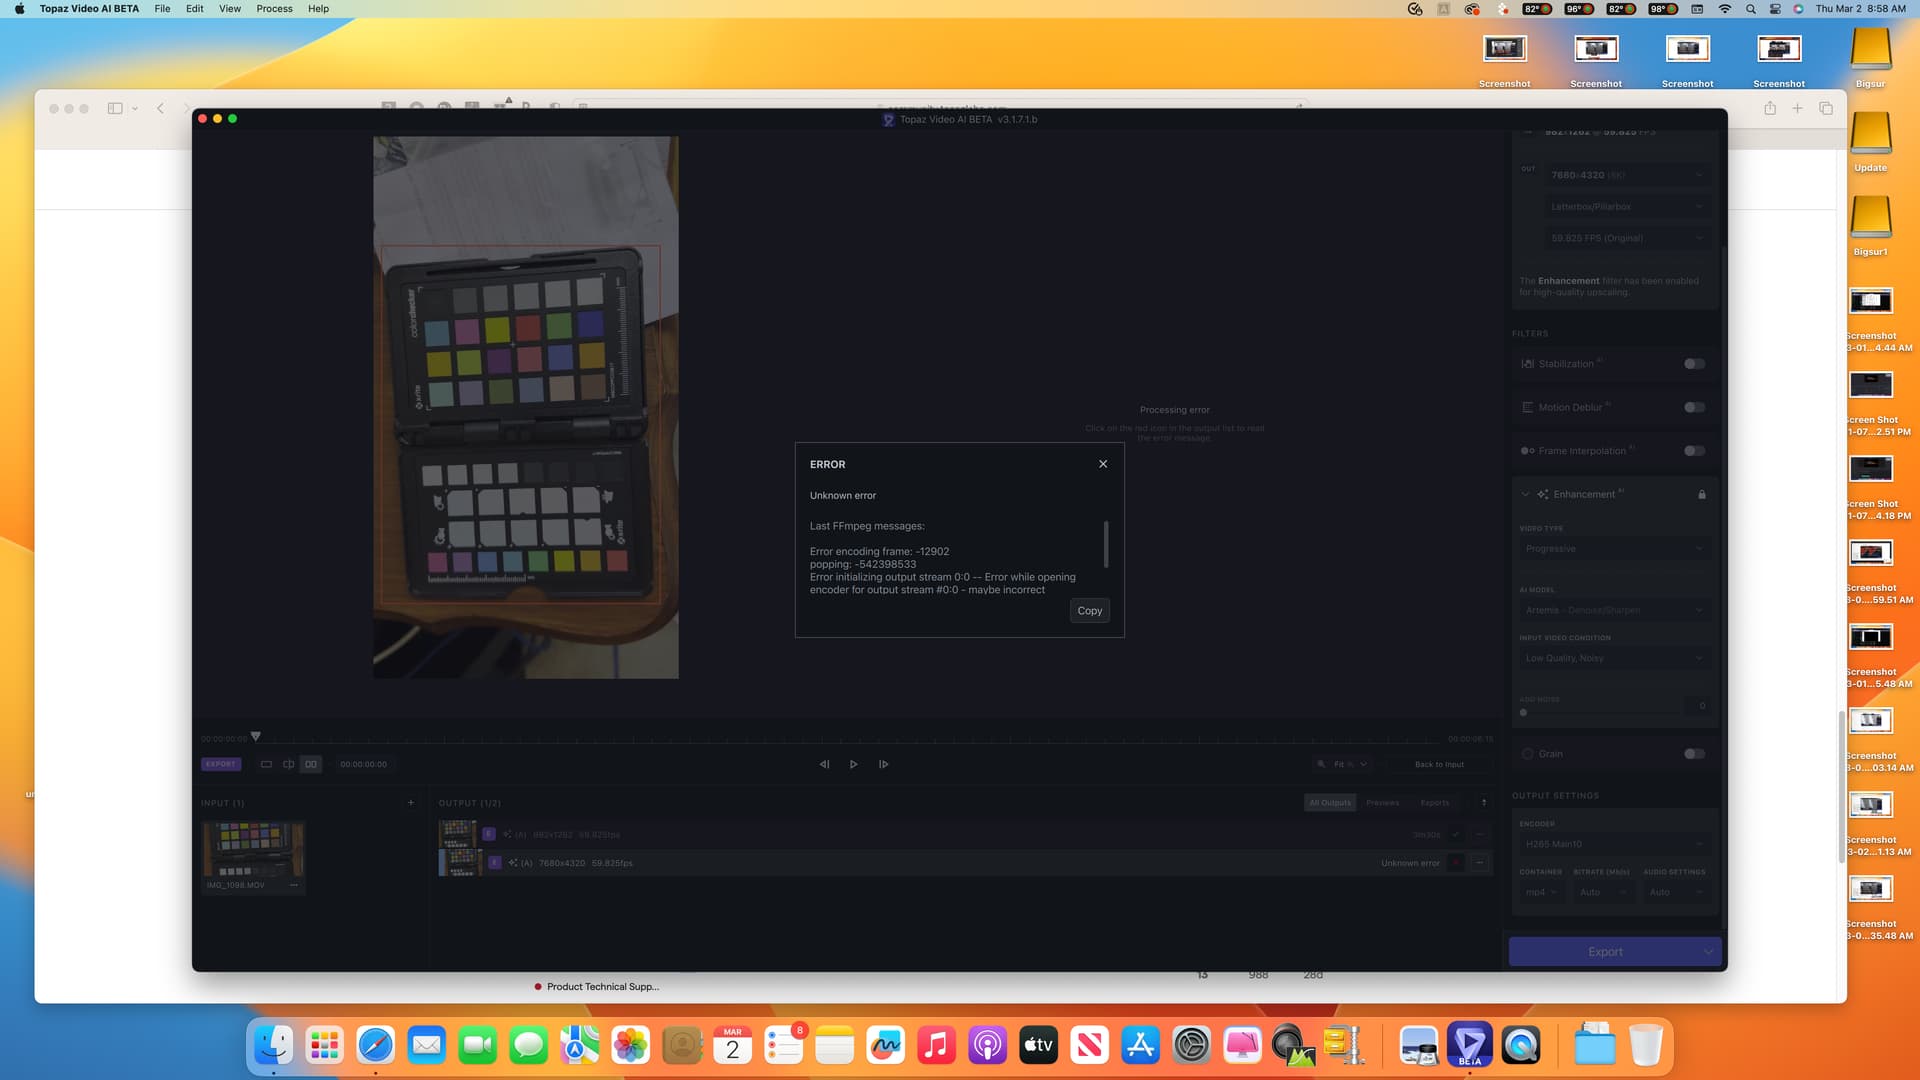Select the IMG_1098.MOV input thumbnail
This screenshot has height=1080, width=1920.
click(253, 849)
